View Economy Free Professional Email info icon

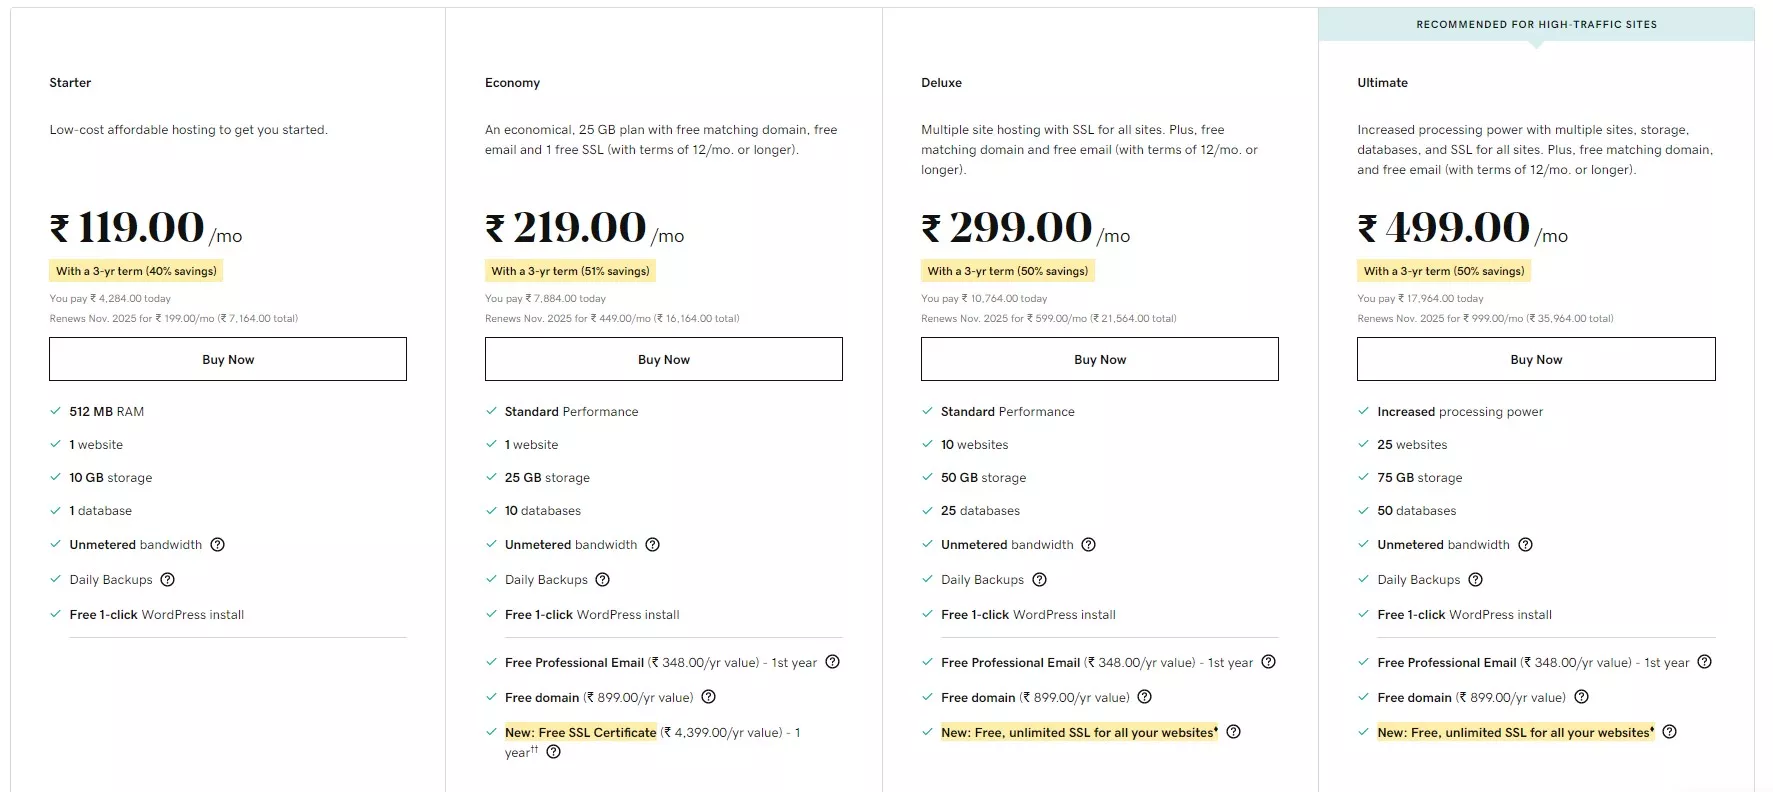(832, 662)
